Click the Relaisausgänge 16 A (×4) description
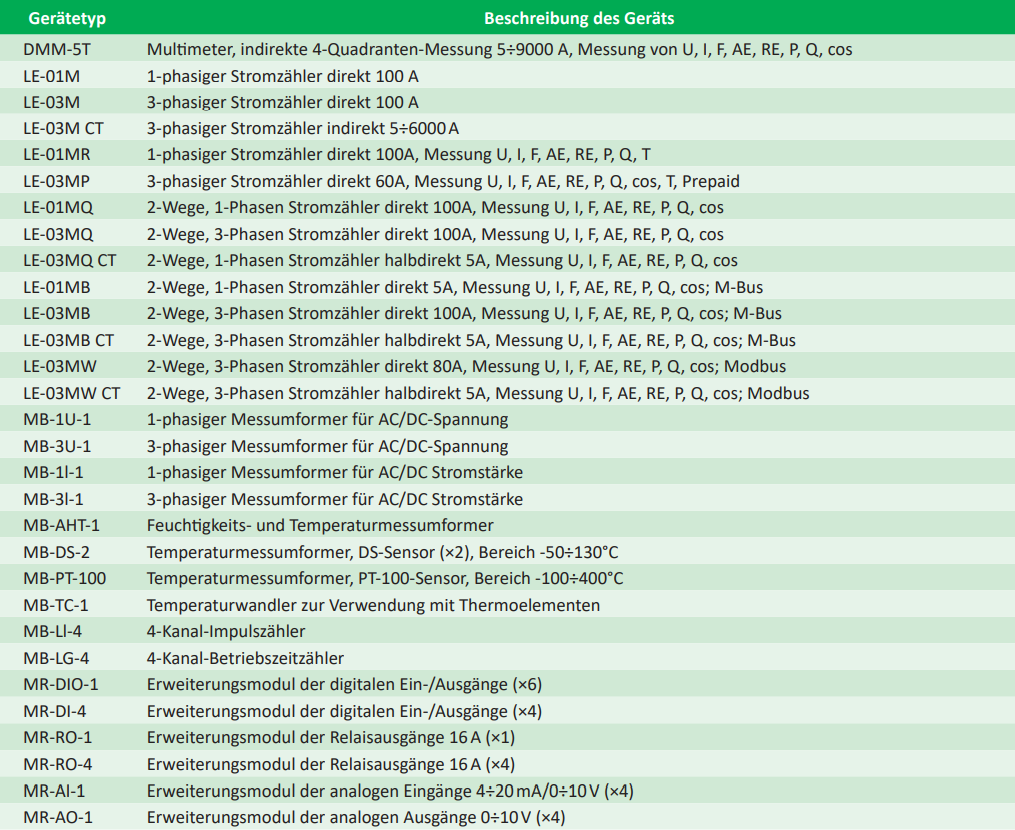 (x=331, y=765)
